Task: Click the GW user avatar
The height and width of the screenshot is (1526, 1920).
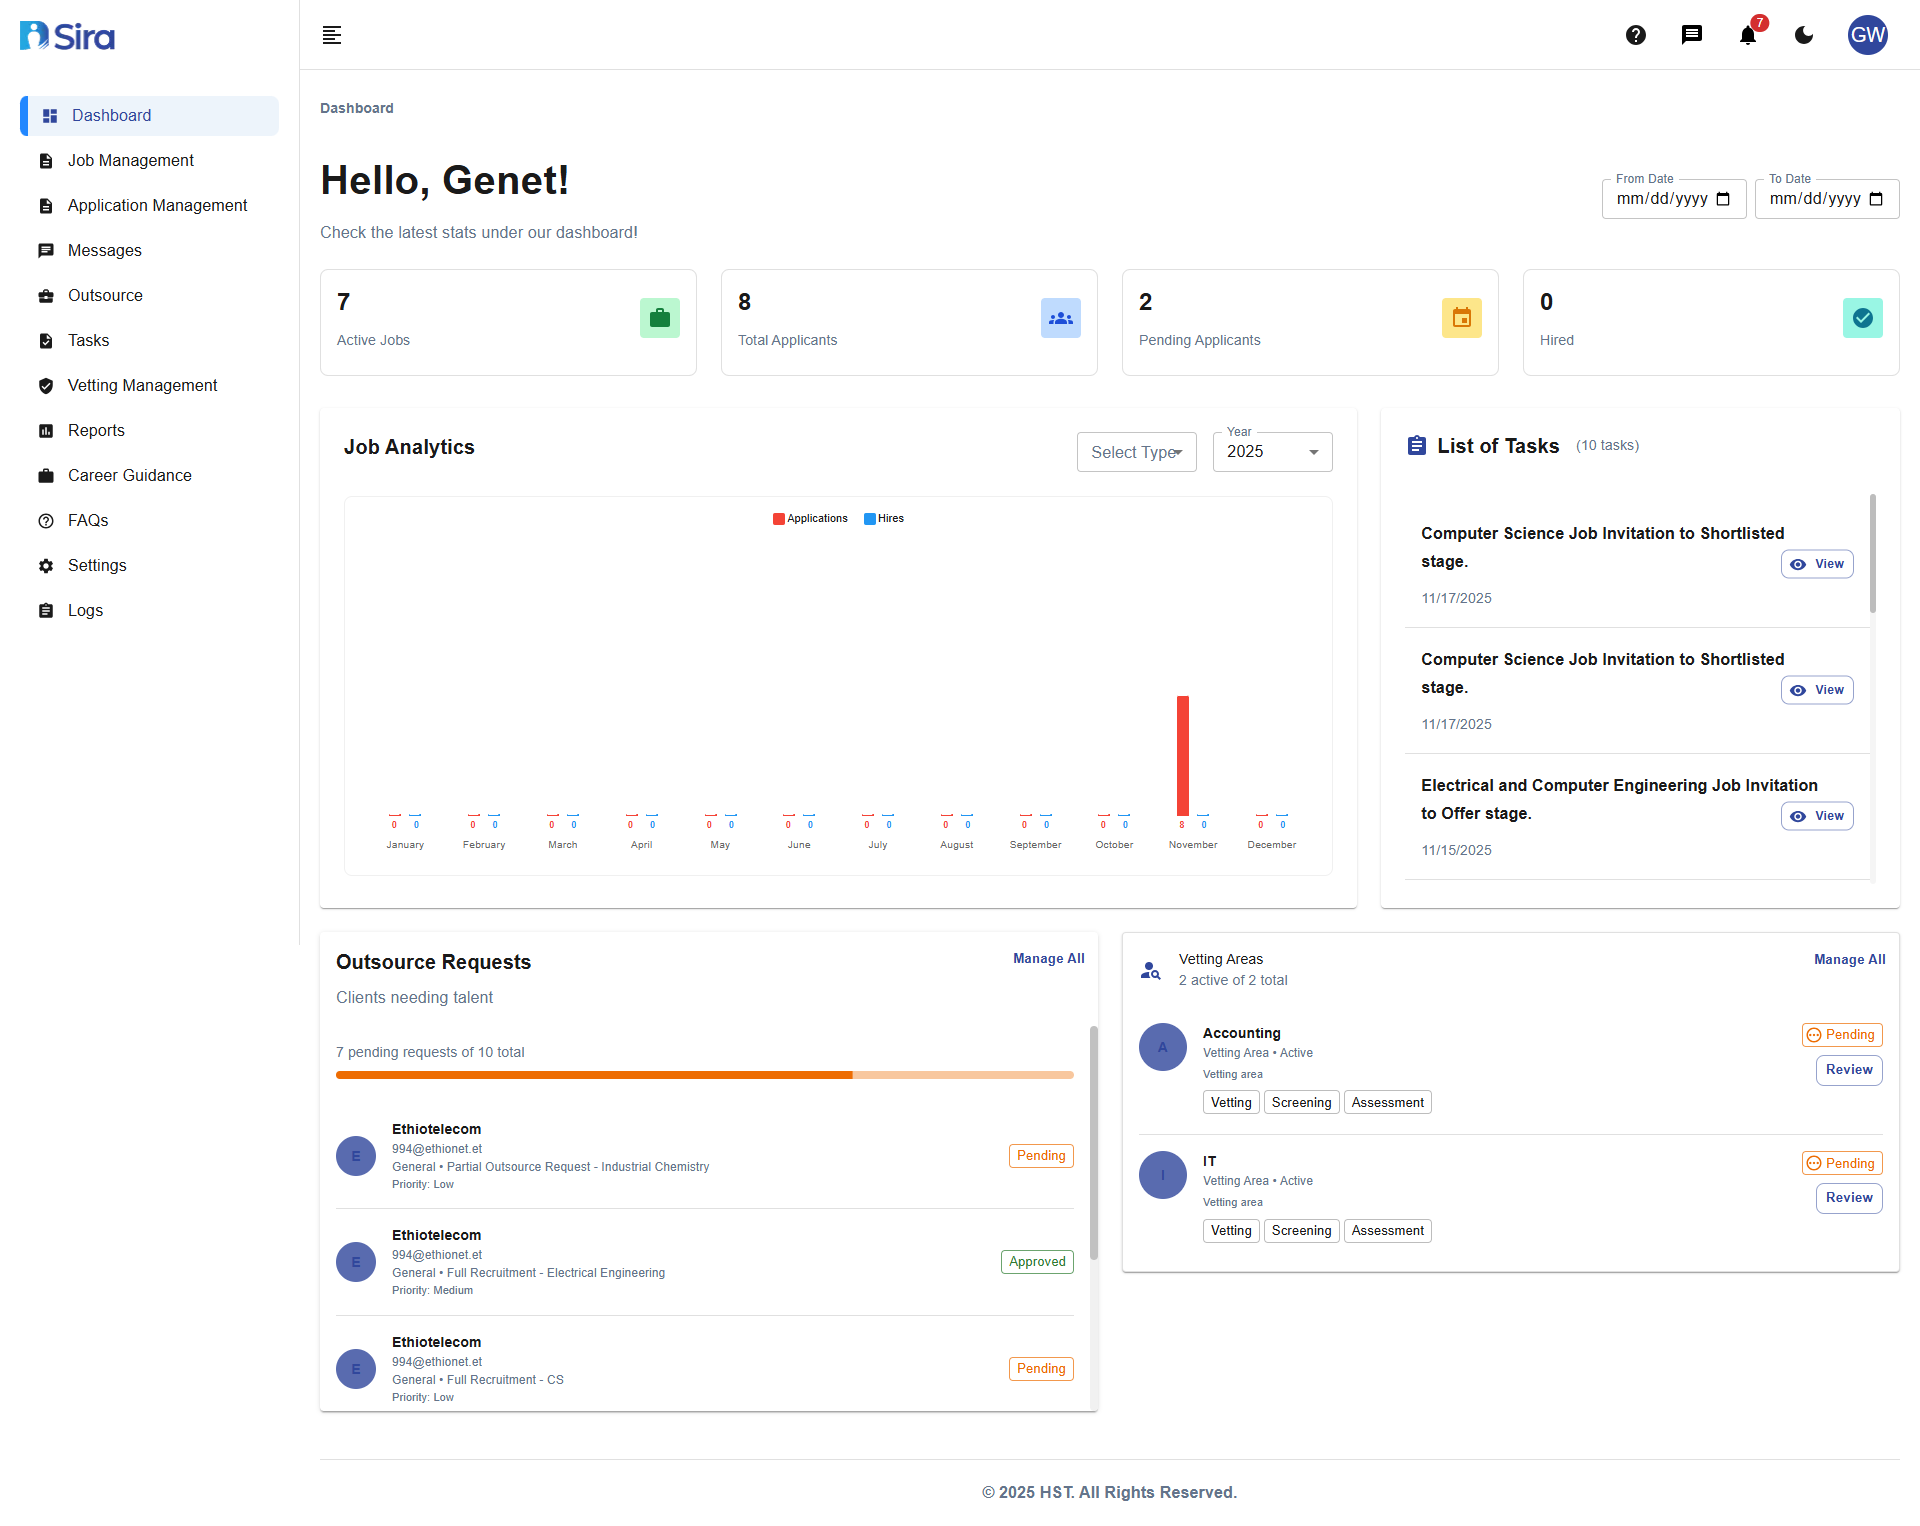Action: coord(1867,36)
